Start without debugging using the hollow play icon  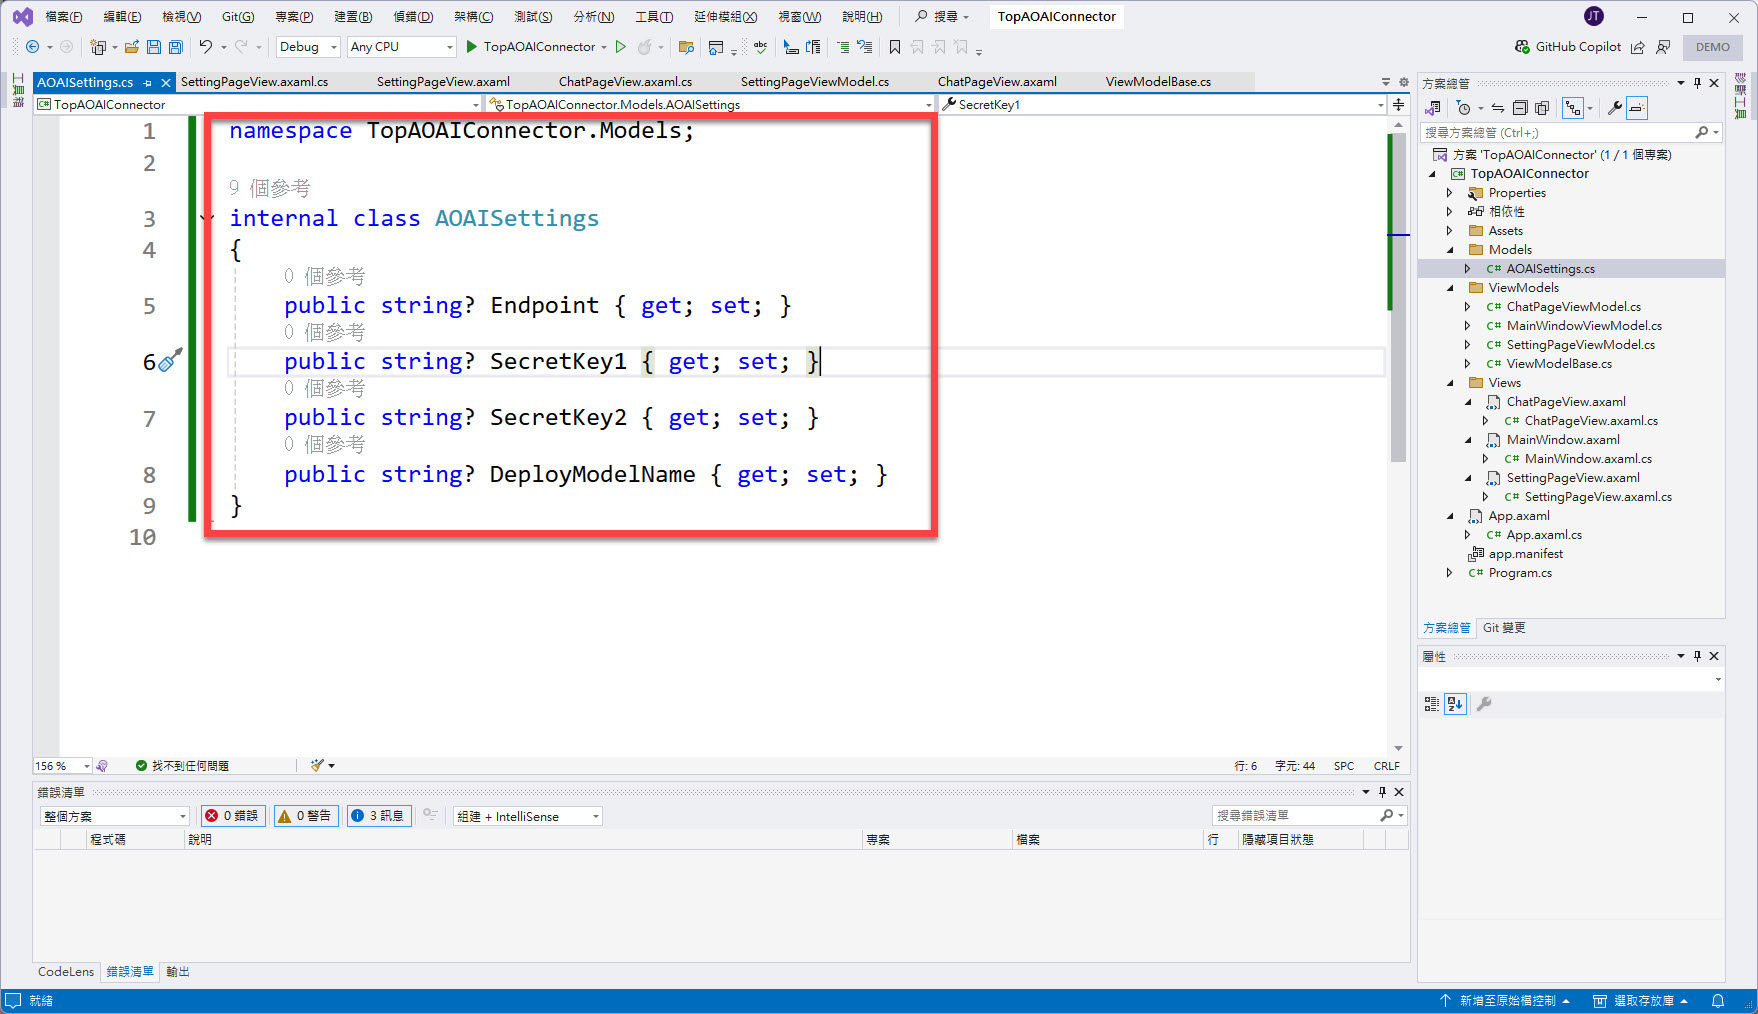coord(621,47)
